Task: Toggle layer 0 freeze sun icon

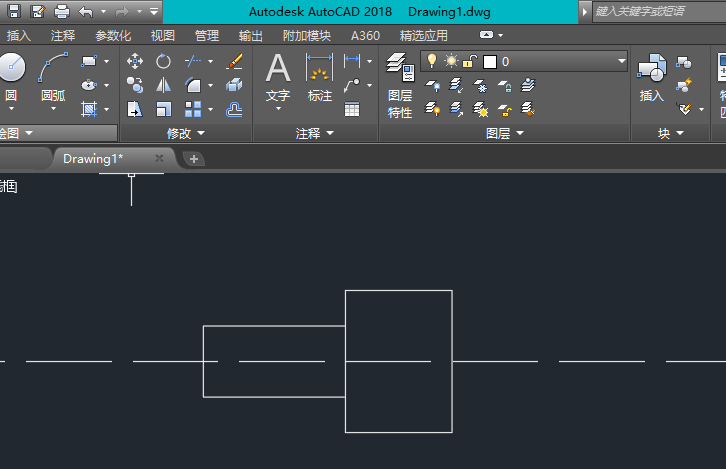Action: click(x=451, y=61)
